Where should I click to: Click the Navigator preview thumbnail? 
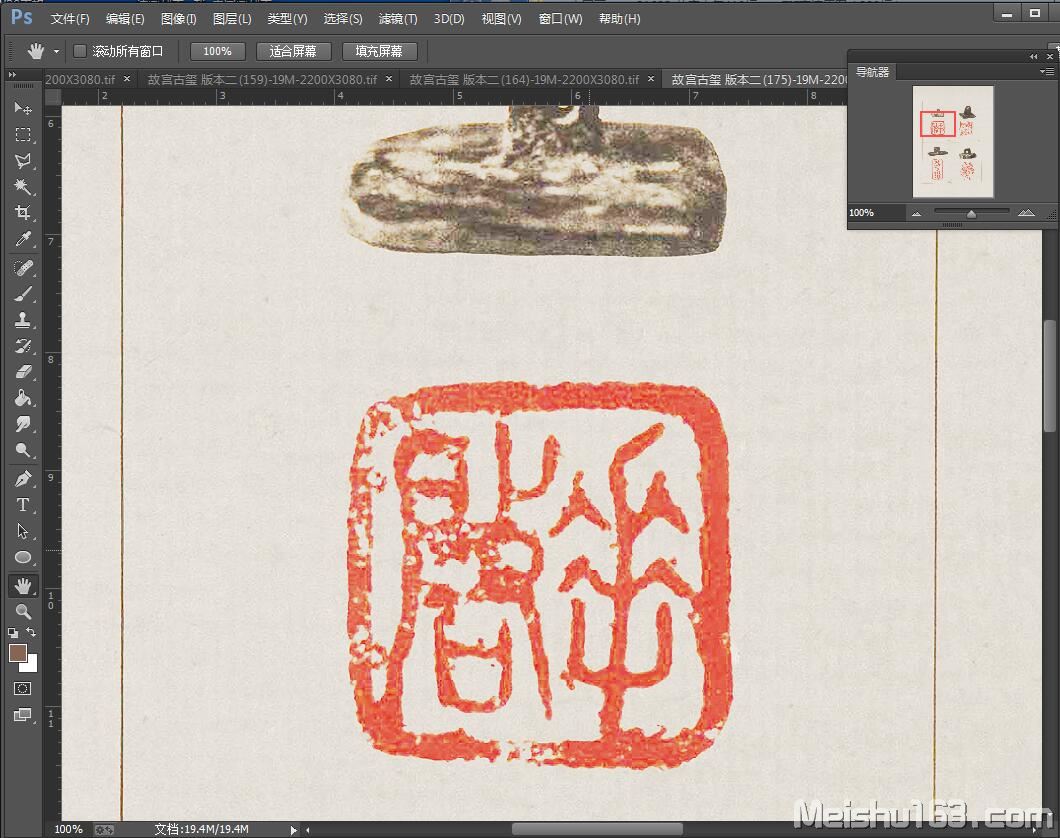tap(953, 141)
